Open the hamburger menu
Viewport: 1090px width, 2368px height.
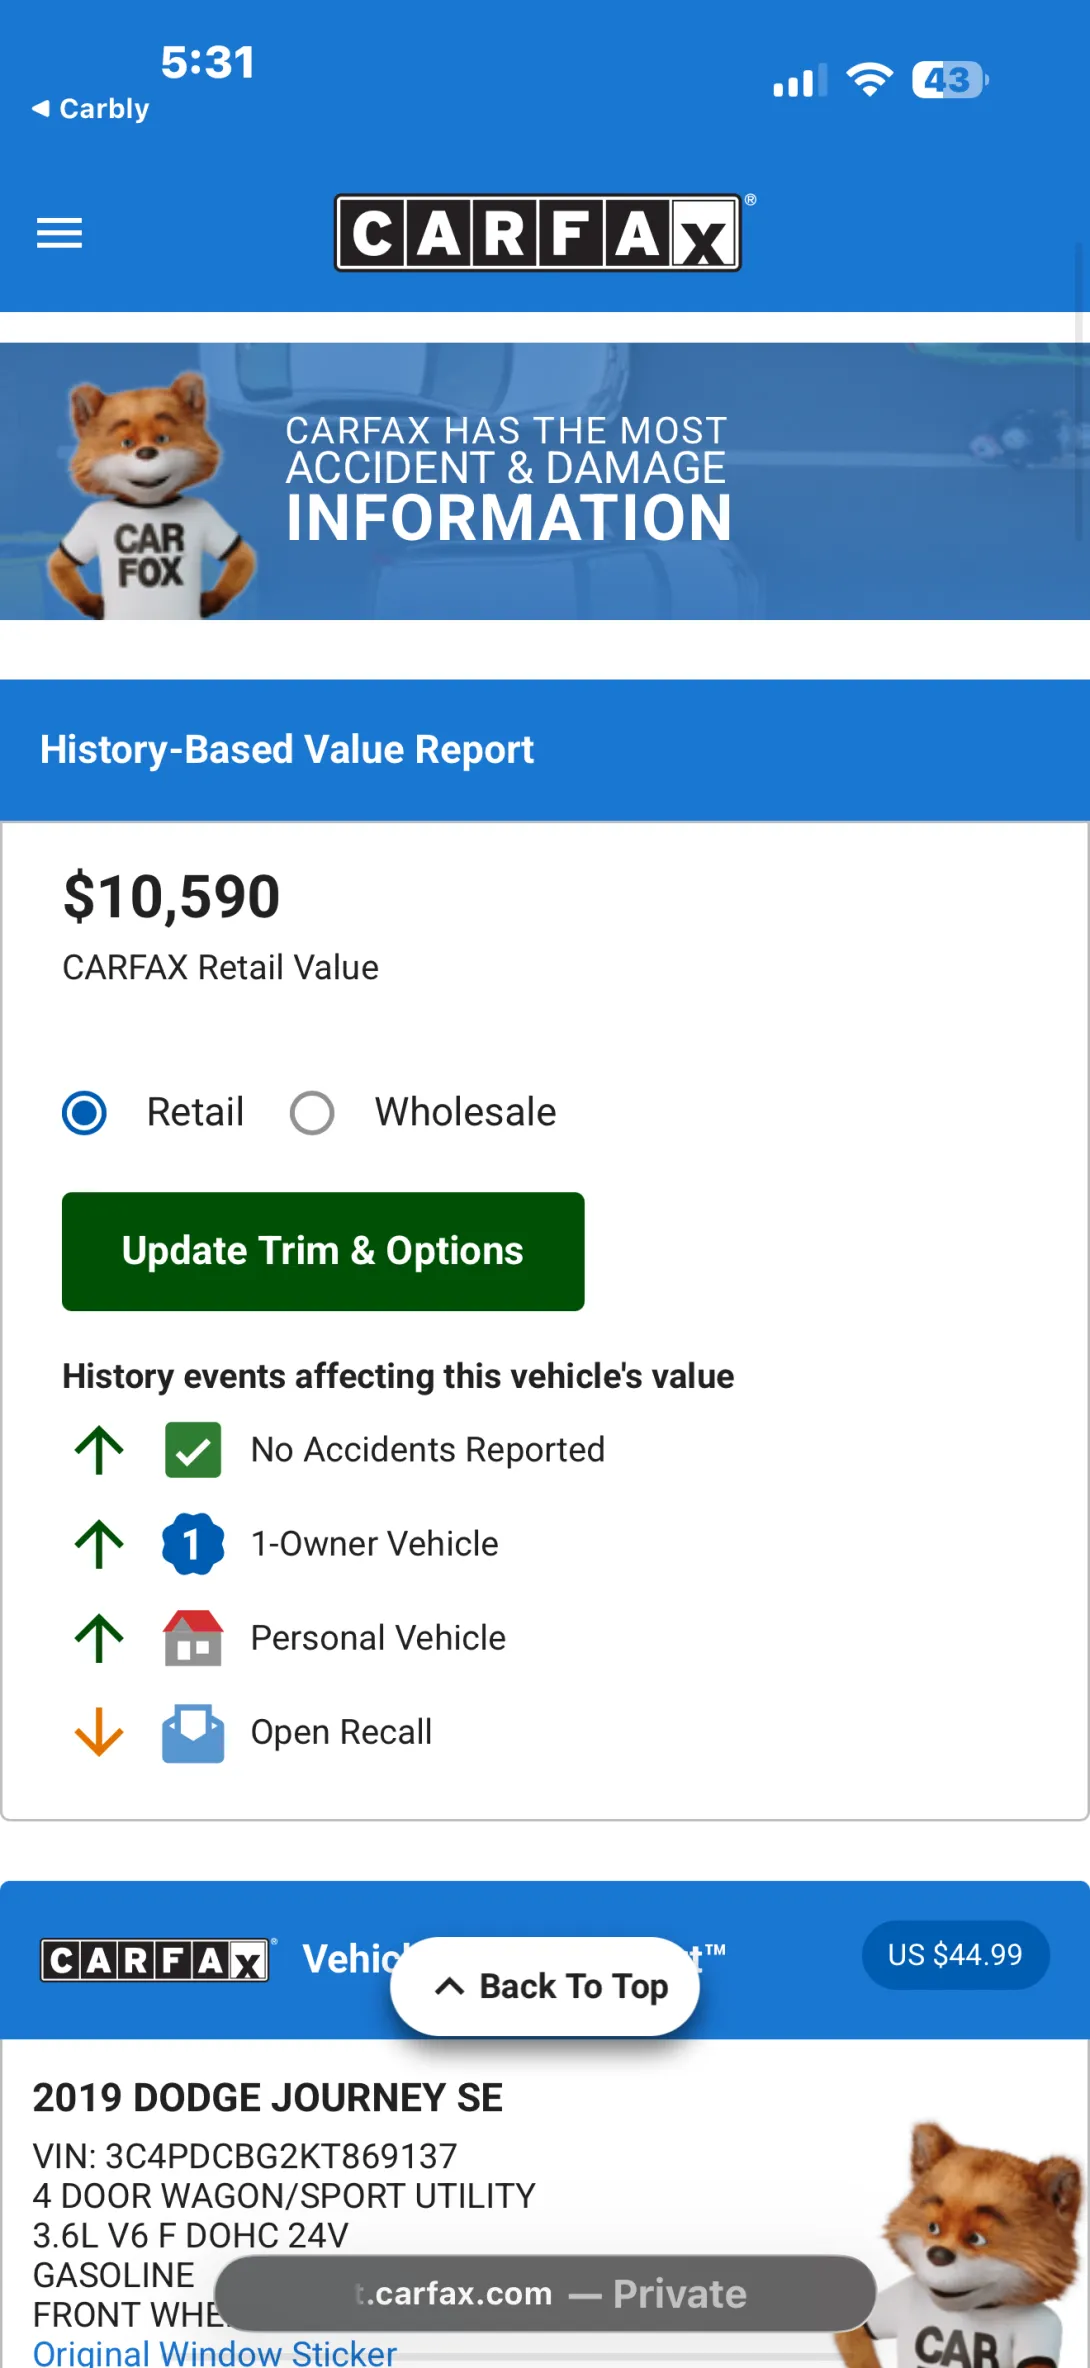tap(59, 233)
